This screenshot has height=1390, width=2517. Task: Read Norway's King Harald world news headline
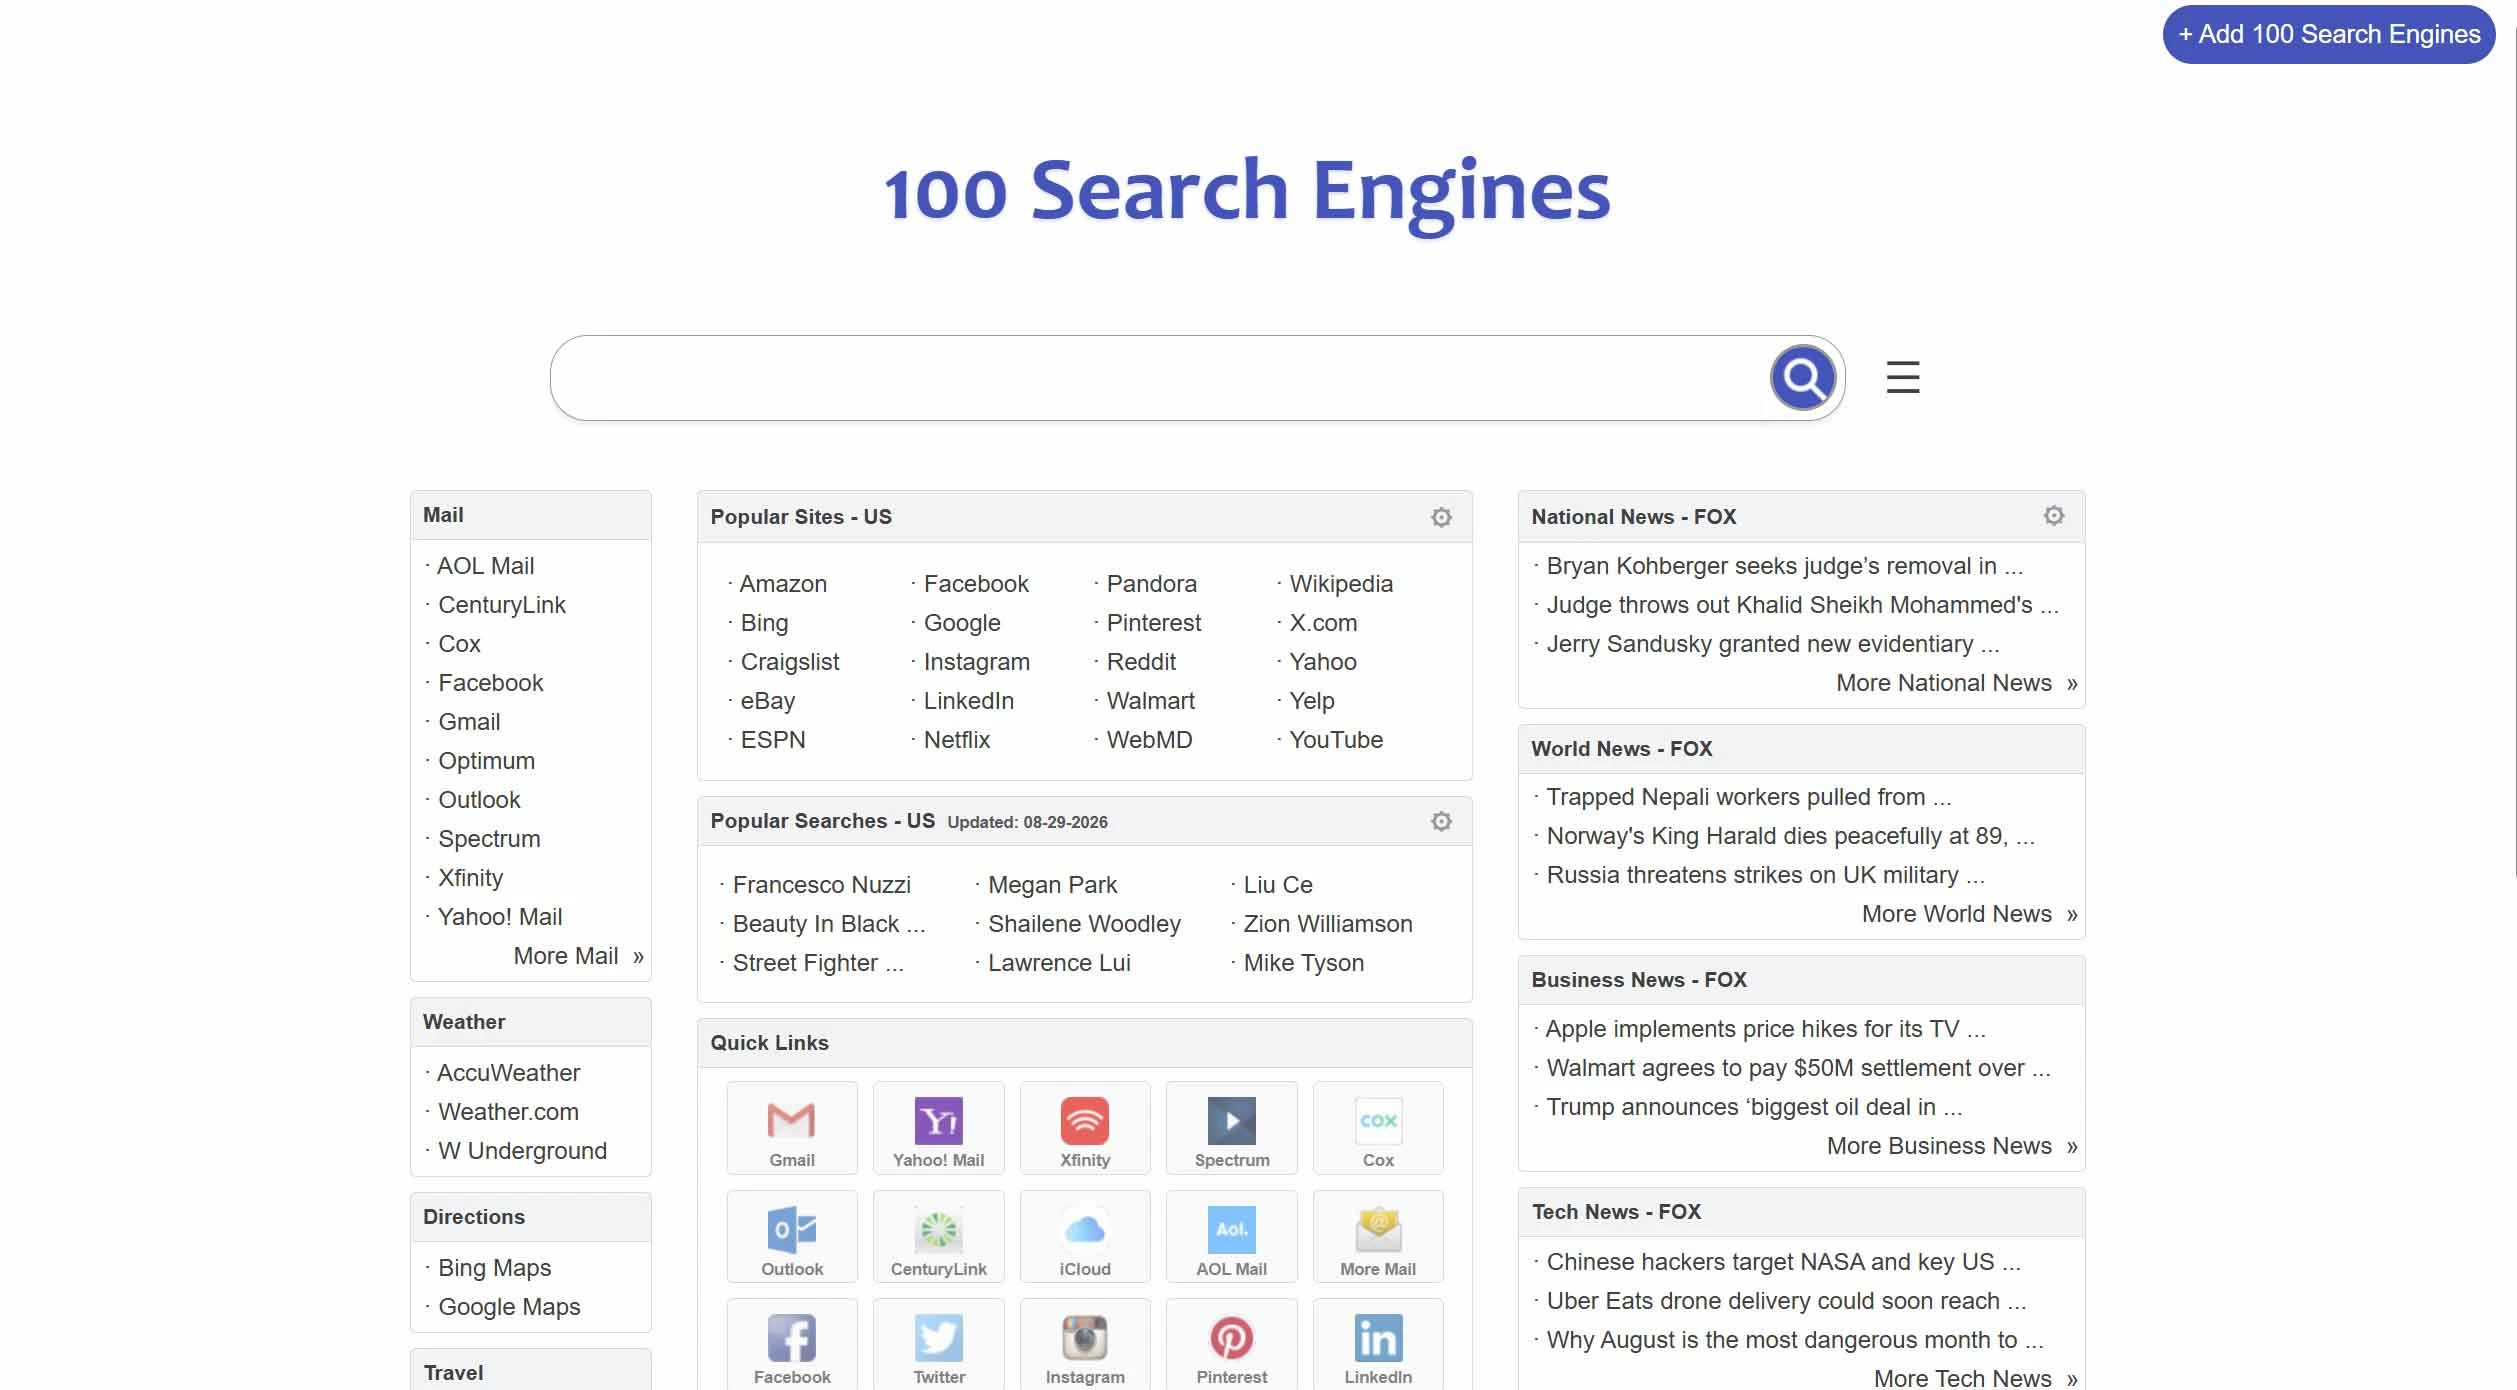1790,836
